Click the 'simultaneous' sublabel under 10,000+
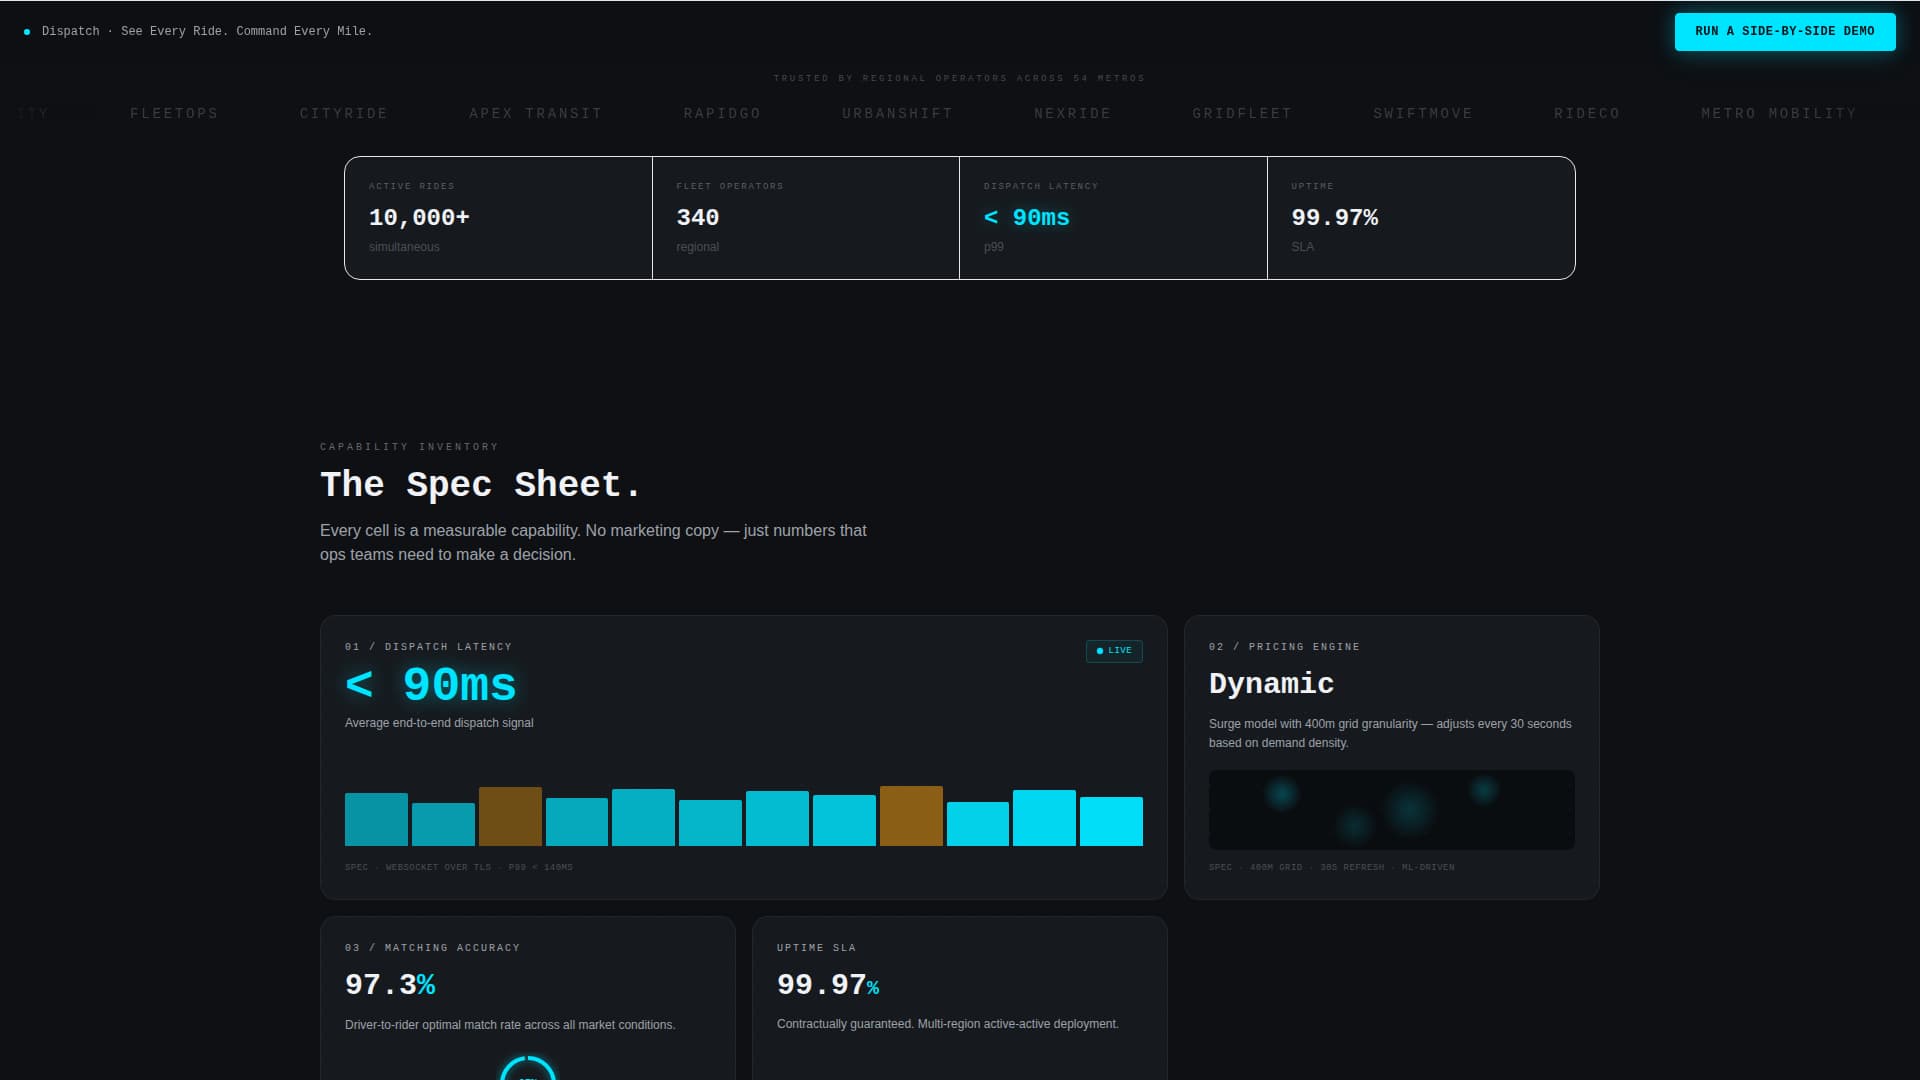 404,247
